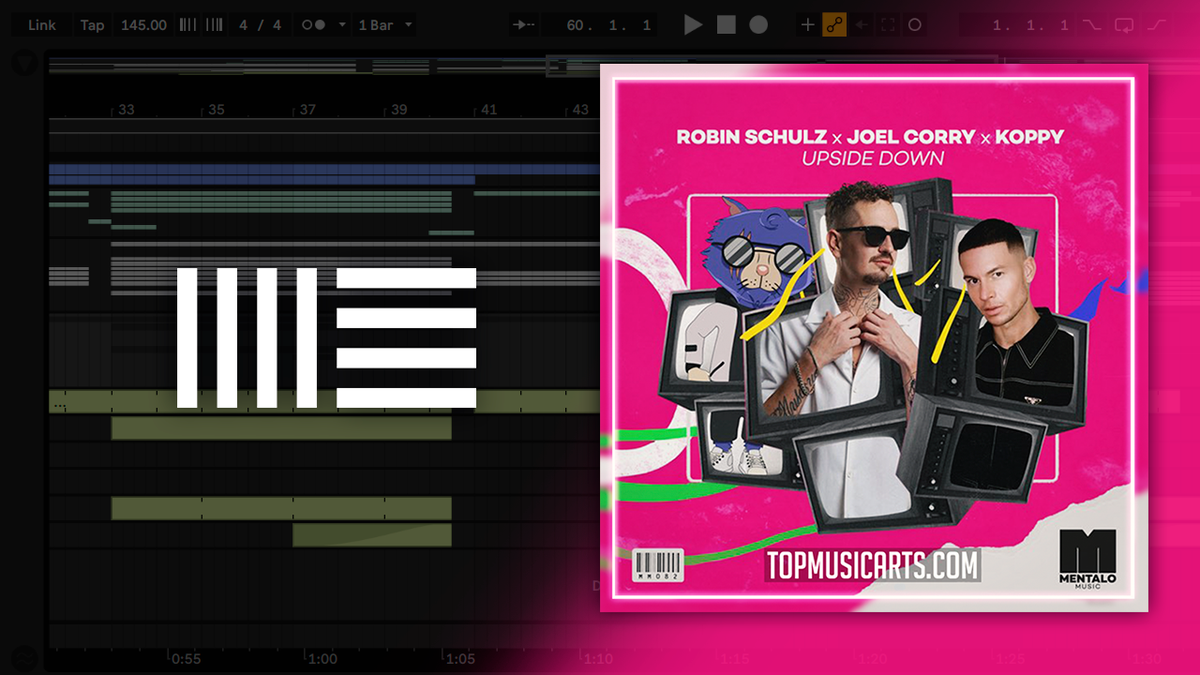
Task: Open the metronome settings dropdown arrow
Action: coord(343,24)
